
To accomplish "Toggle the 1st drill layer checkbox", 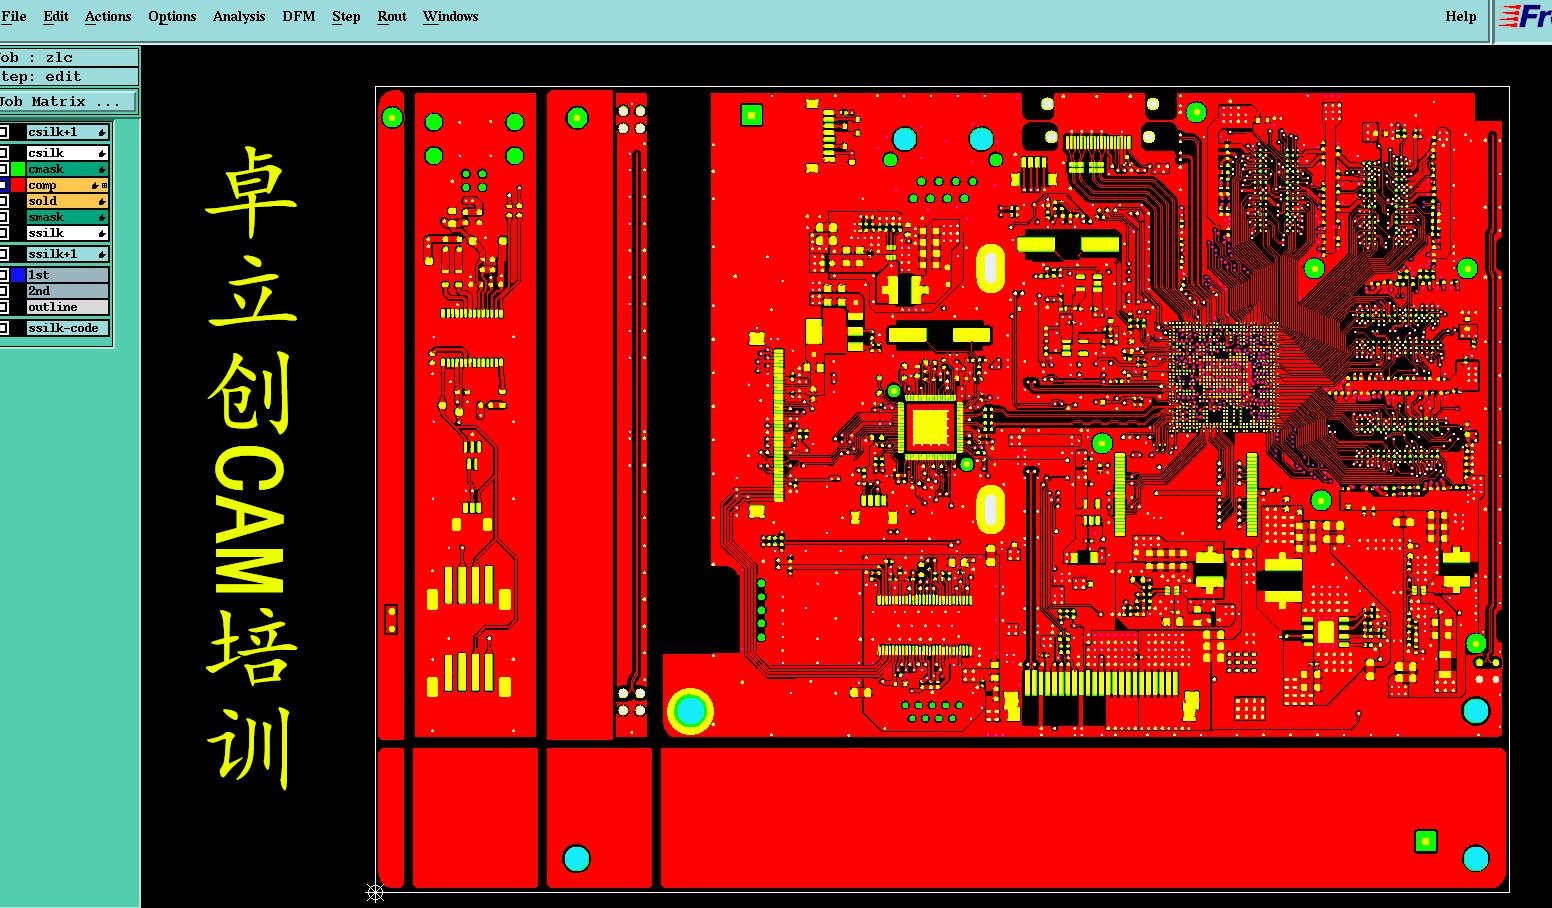I will coord(4,275).
